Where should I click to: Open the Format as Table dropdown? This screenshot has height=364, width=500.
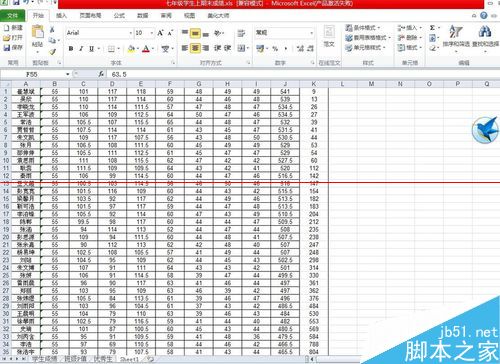(368, 38)
